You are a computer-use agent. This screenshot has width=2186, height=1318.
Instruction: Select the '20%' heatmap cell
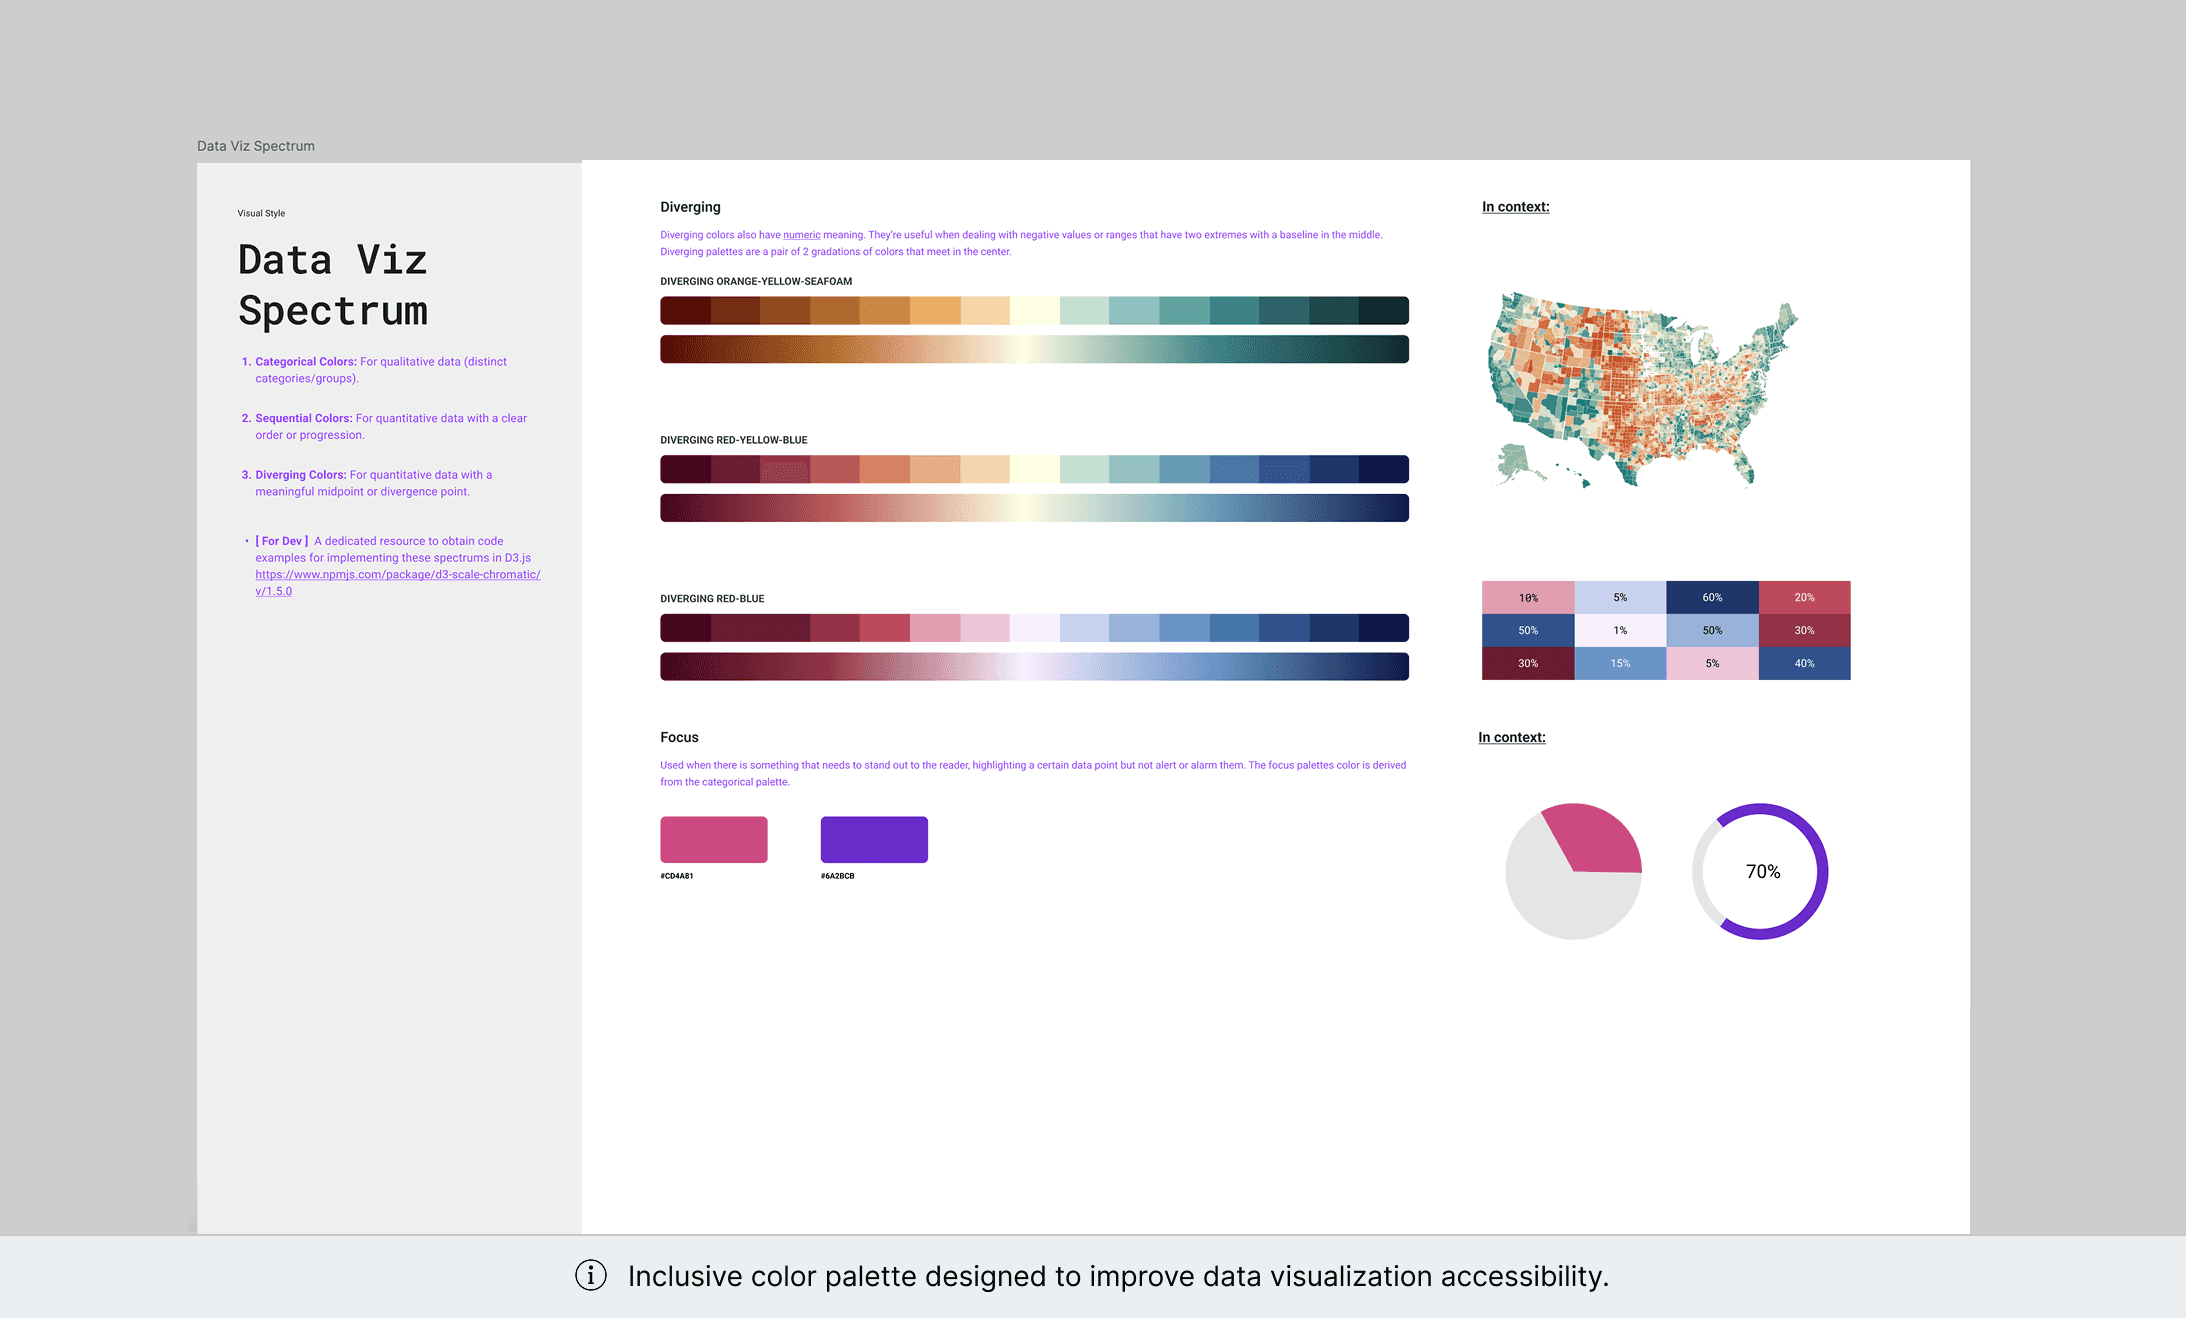pos(1804,597)
